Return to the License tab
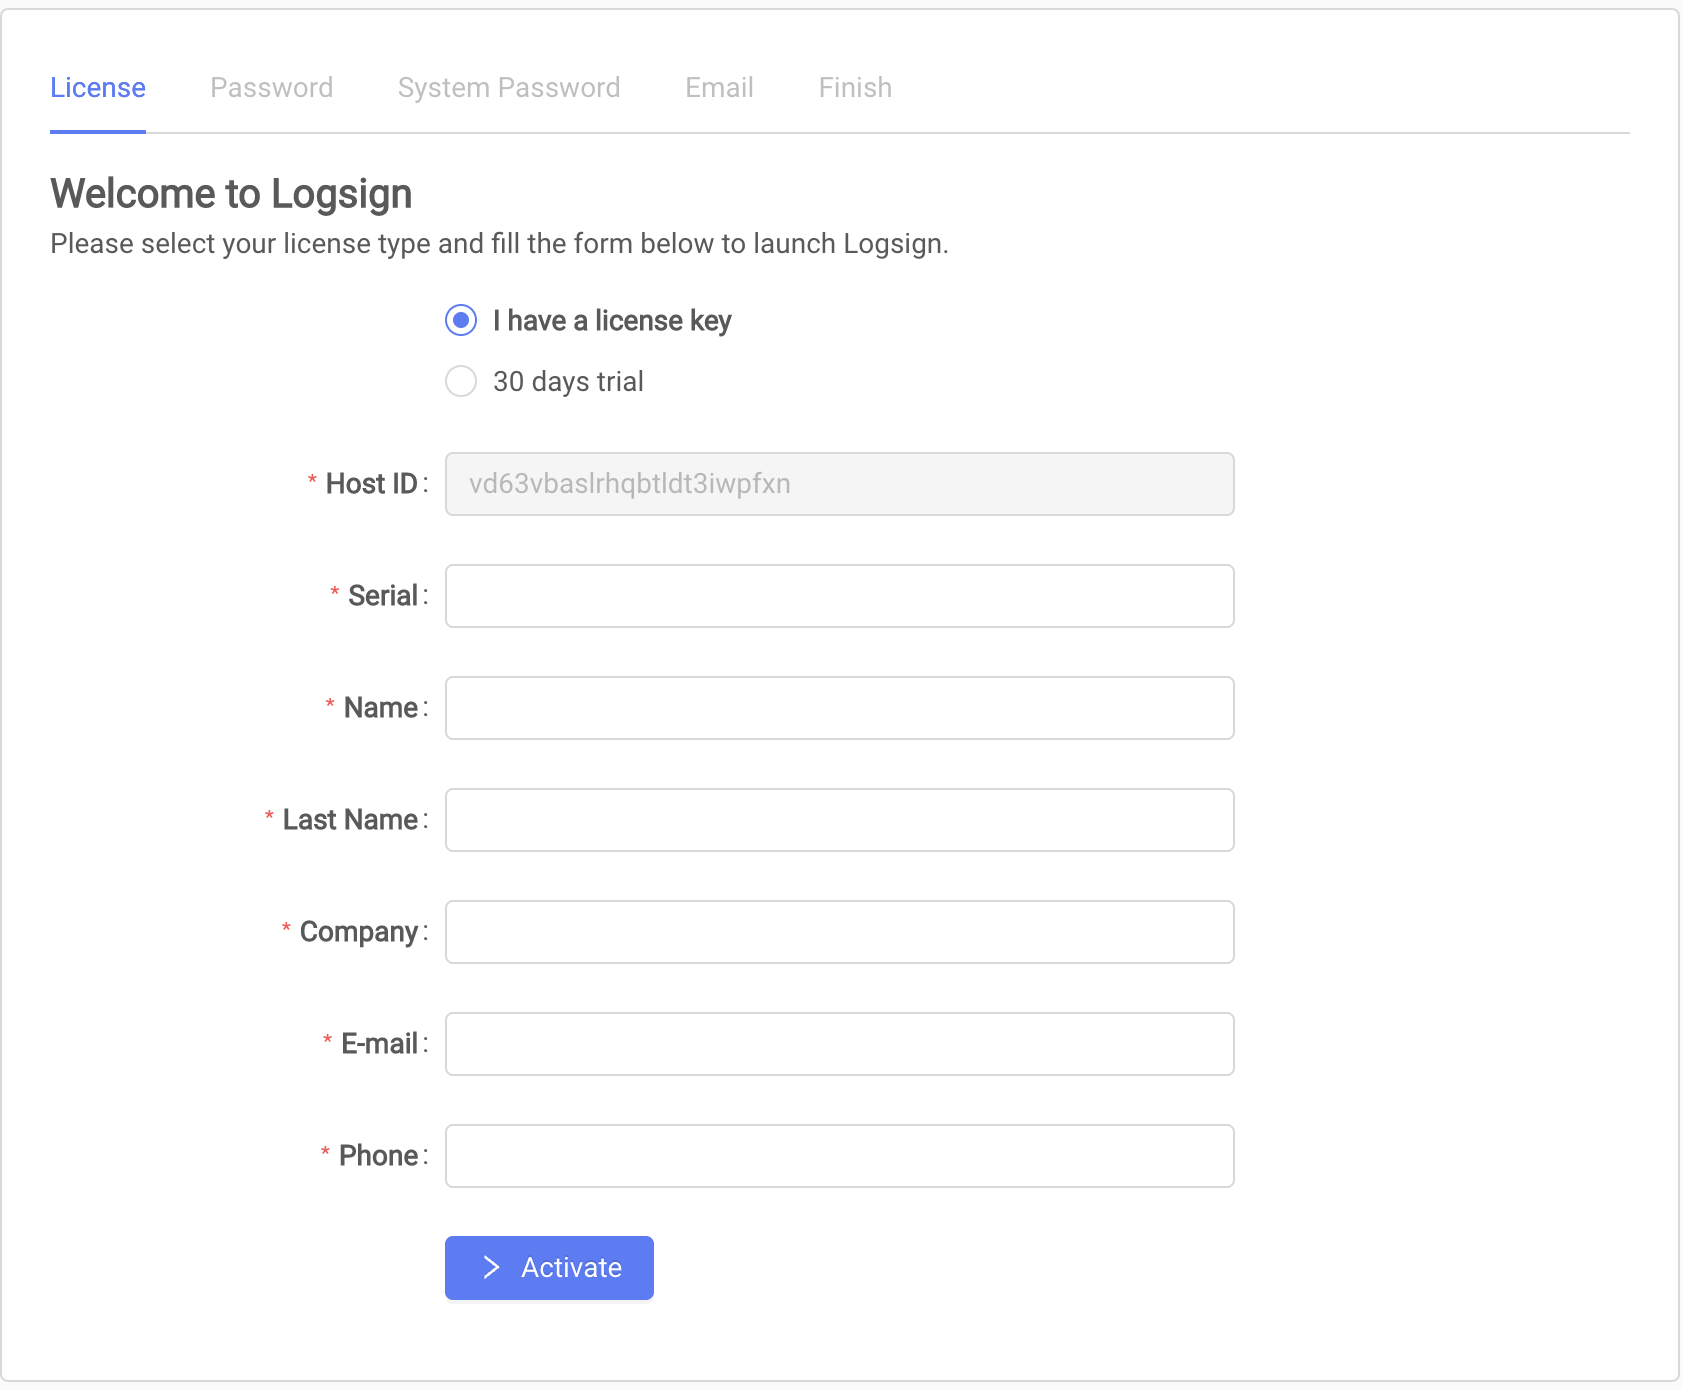This screenshot has width=1682, height=1390. 97,87
